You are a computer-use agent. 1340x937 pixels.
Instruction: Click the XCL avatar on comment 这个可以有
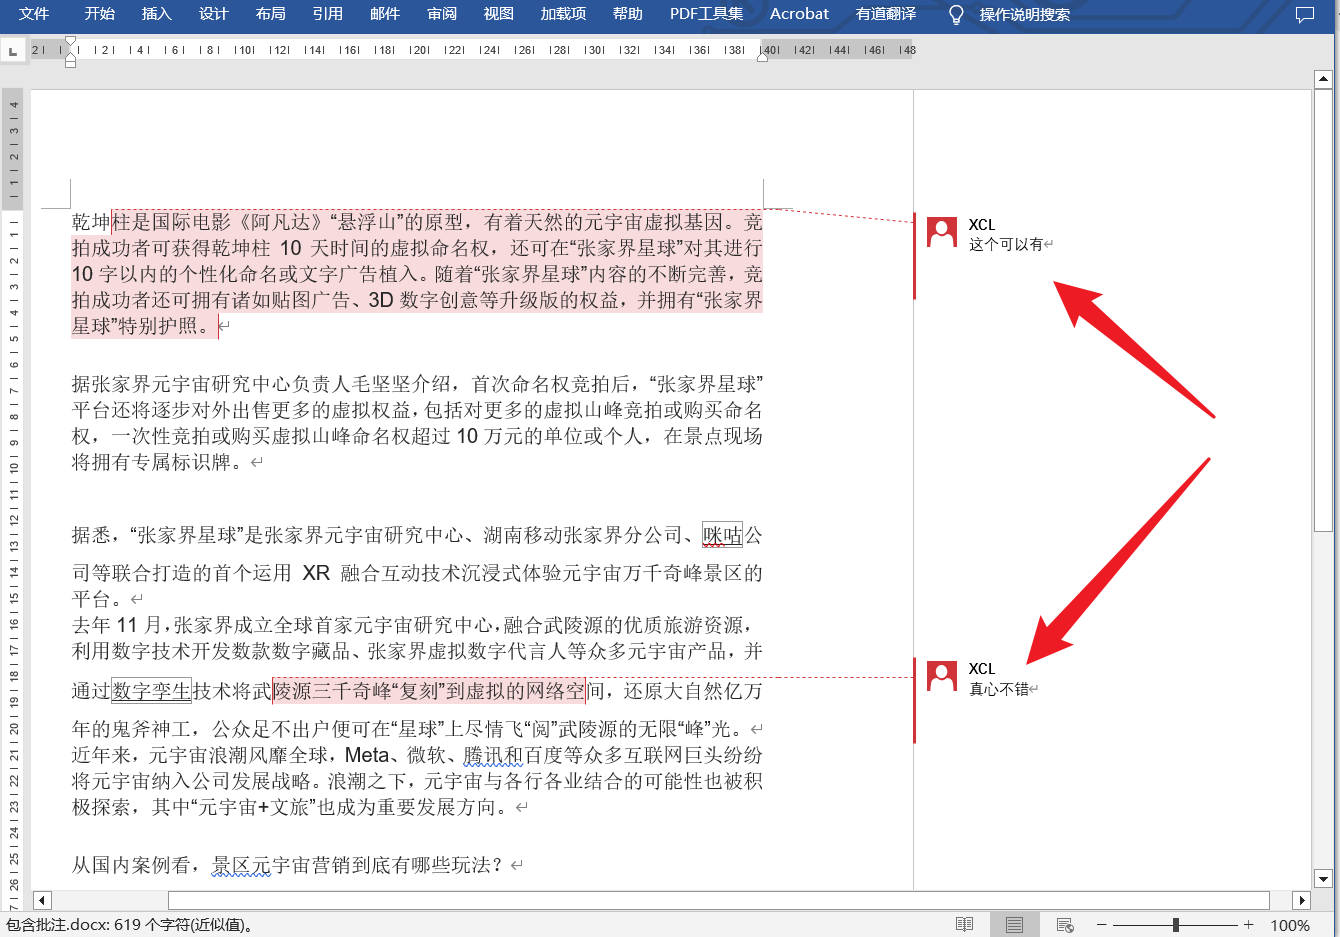coord(941,230)
